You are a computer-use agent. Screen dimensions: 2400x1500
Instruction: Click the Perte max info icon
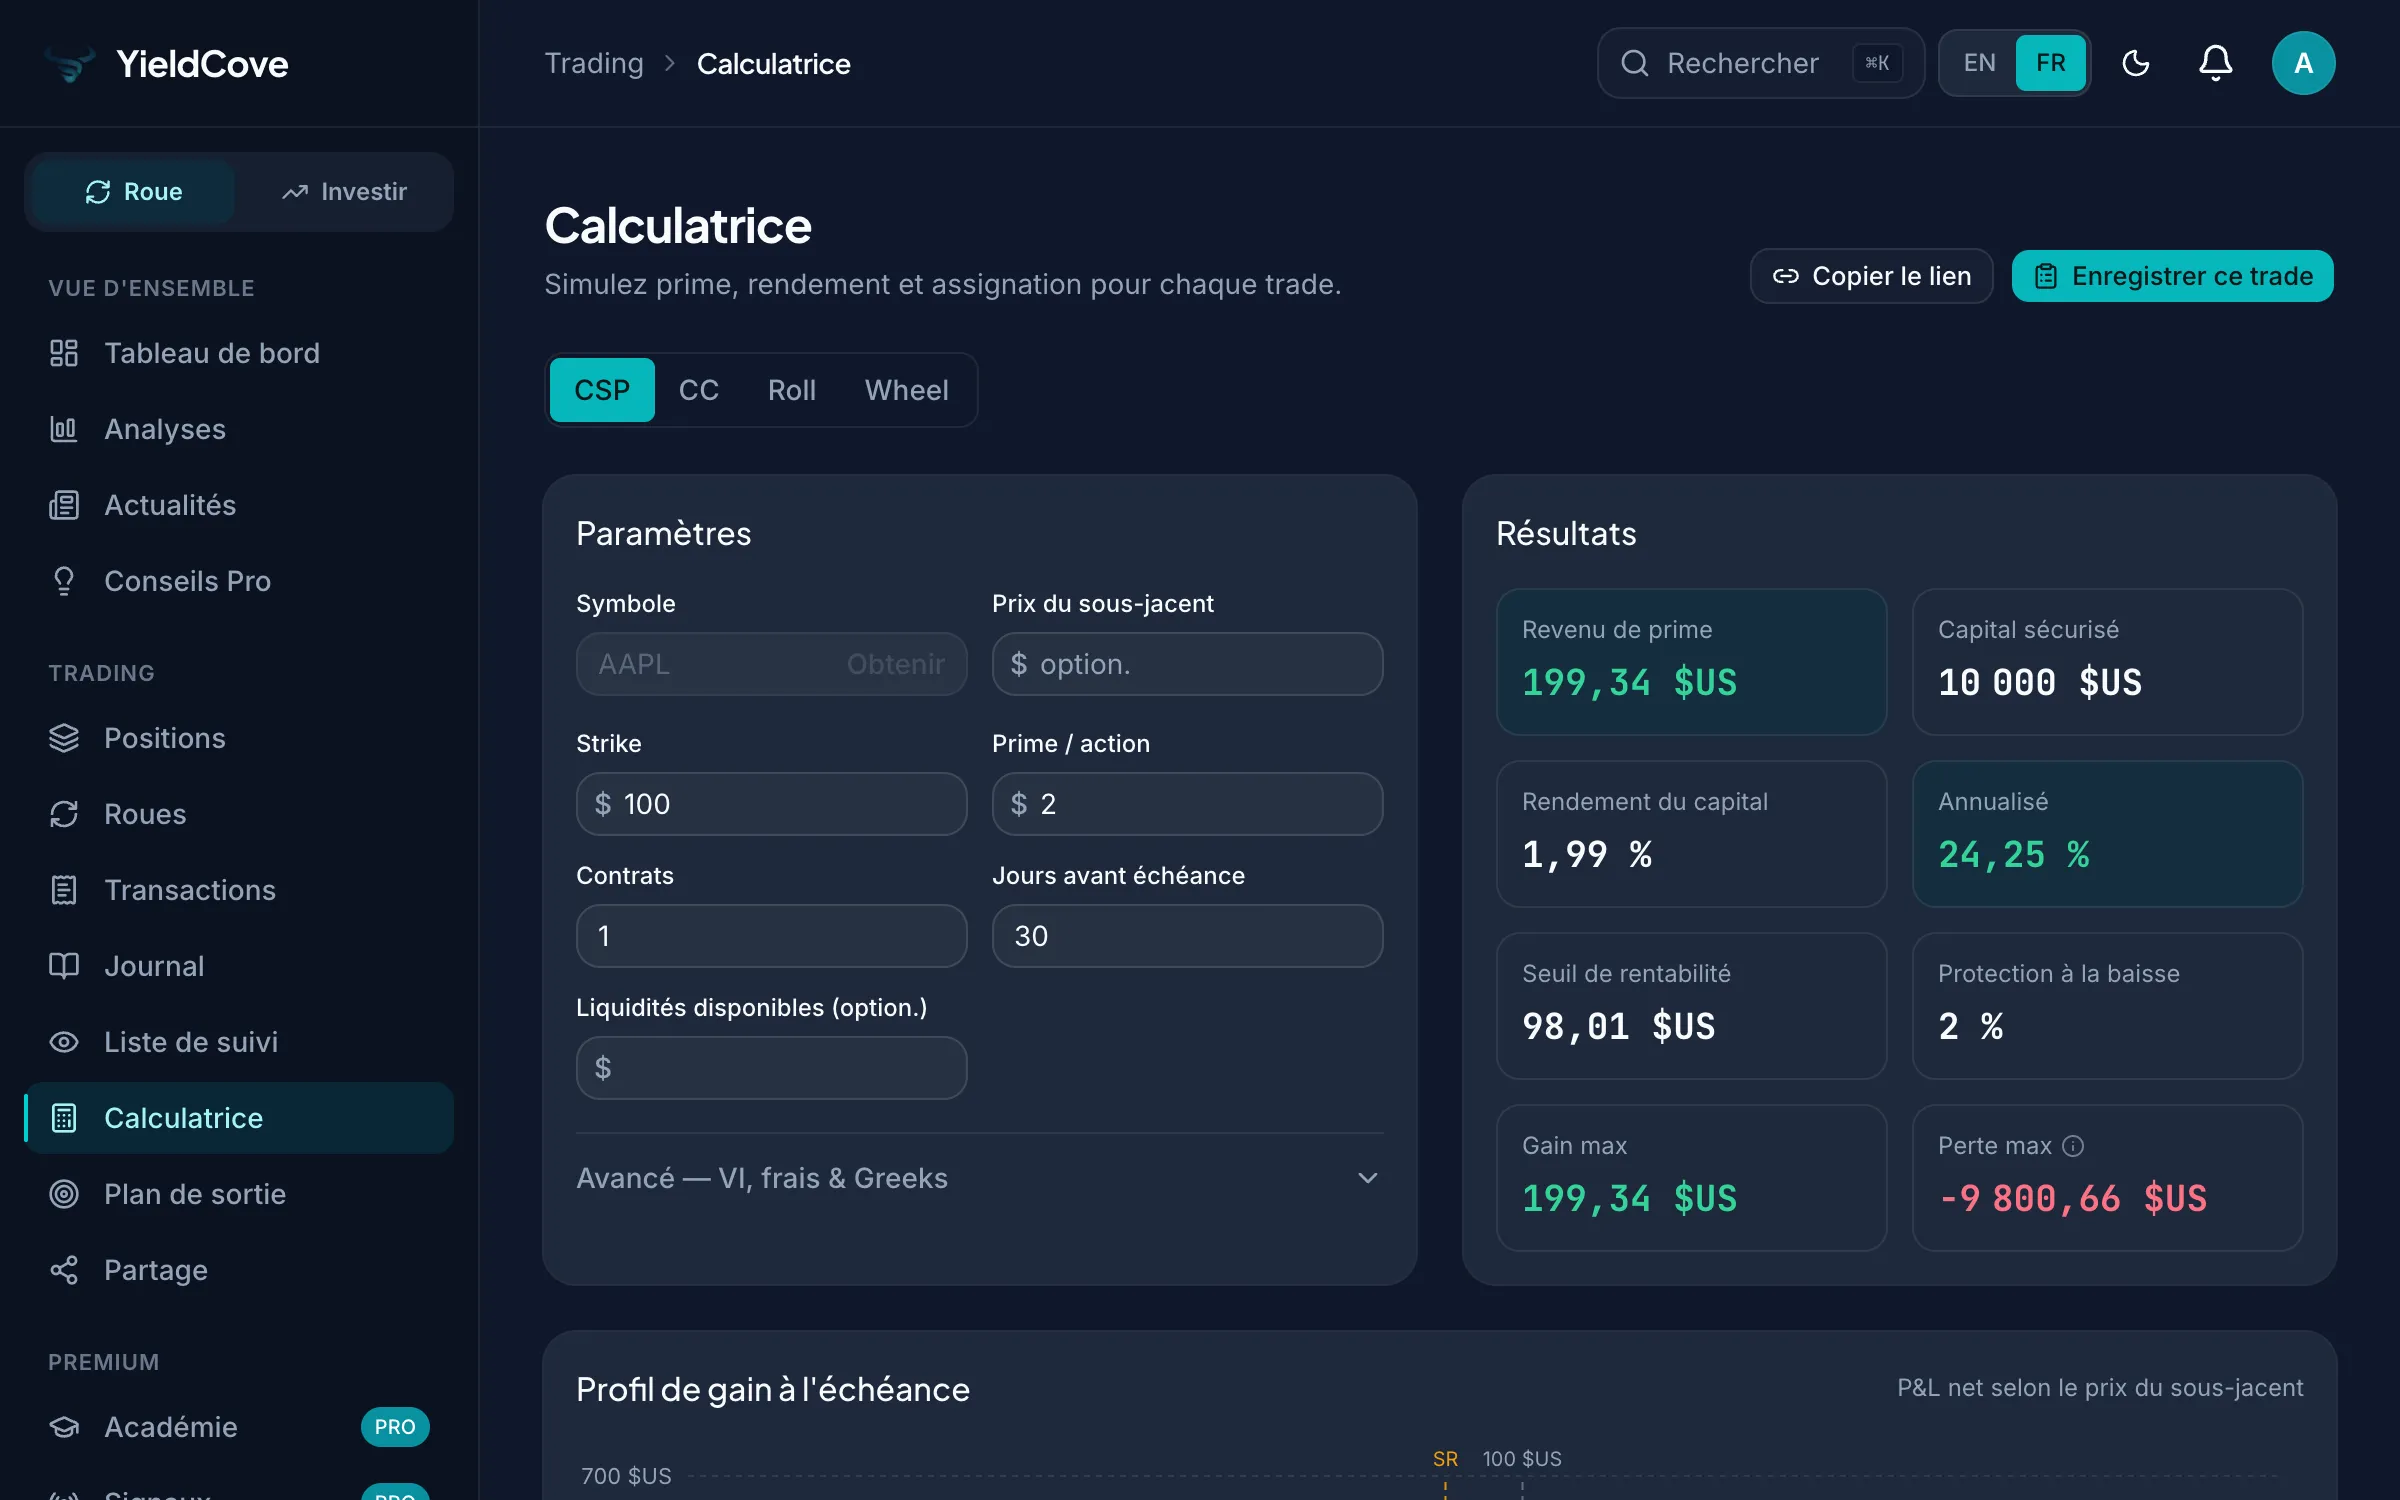point(2073,1146)
